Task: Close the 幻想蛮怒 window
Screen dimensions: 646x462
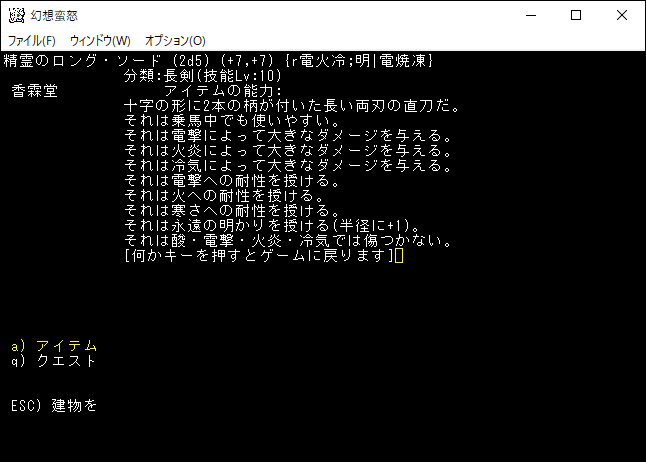Action: tap(622, 16)
